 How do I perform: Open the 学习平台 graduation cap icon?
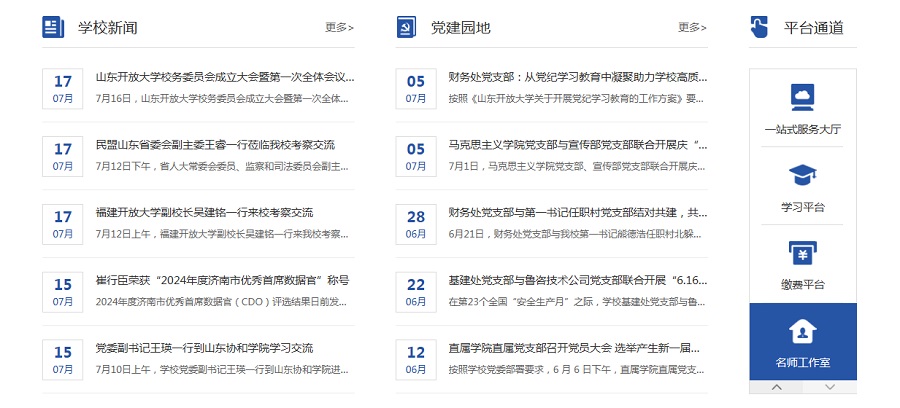pos(802,174)
